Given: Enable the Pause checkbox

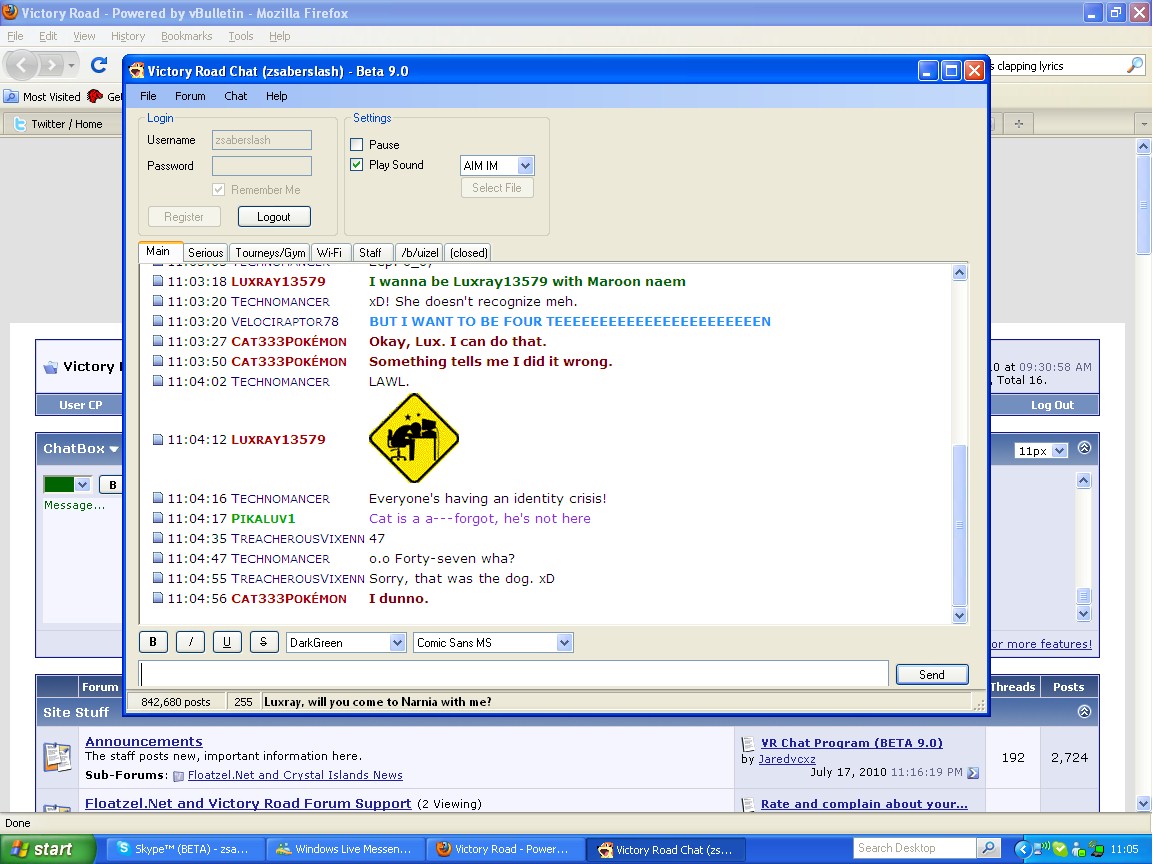Looking at the screenshot, I should (x=357, y=145).
